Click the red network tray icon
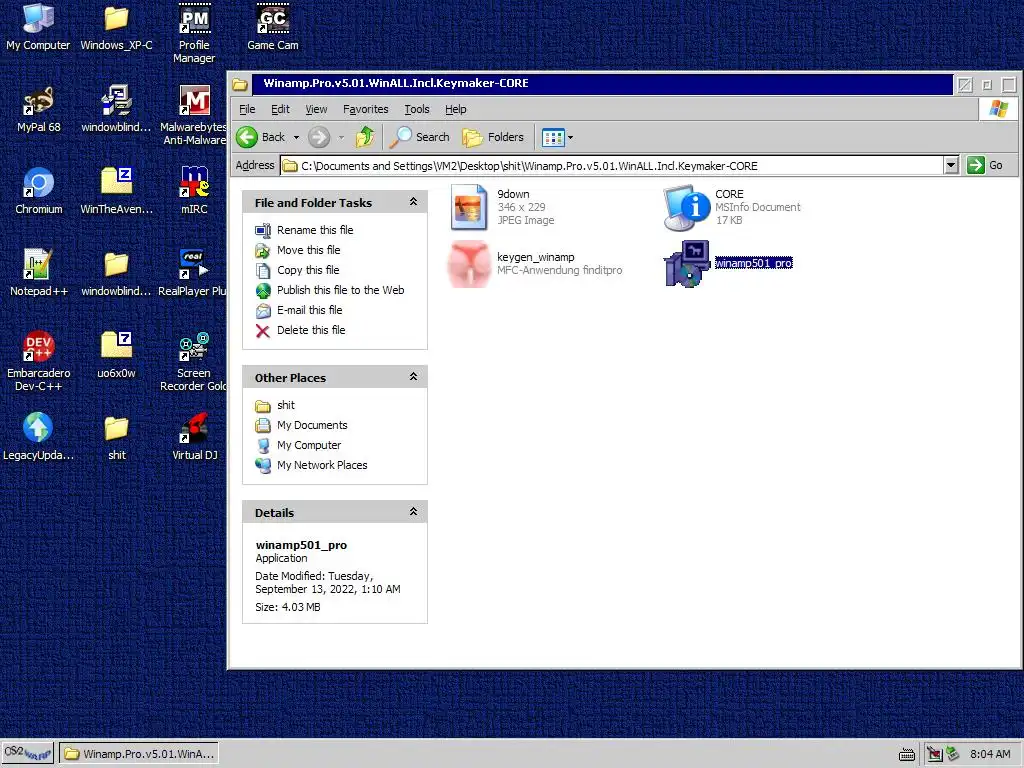Screen dimensions: 1024x768 [x=934, y=754]
